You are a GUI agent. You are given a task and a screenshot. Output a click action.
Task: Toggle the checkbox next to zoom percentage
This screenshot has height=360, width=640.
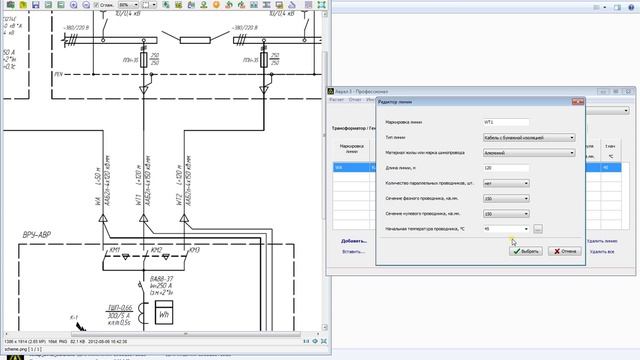point(96,5)
